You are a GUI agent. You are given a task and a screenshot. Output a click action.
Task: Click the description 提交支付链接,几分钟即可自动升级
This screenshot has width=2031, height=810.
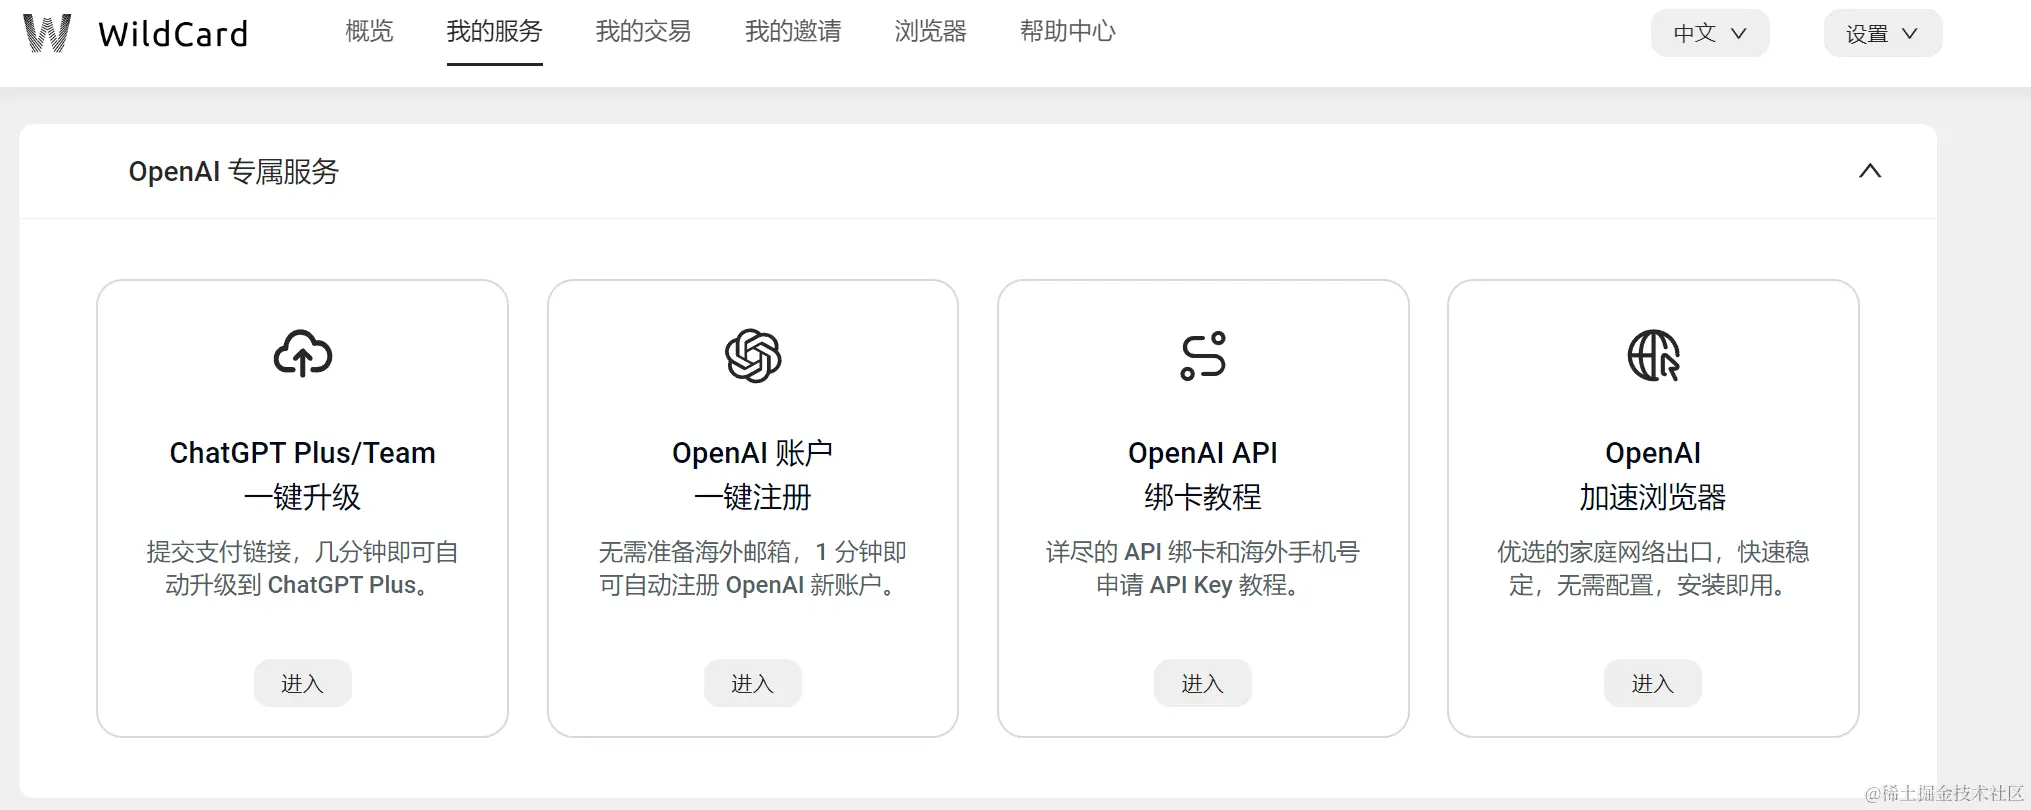tap(303, 568)
